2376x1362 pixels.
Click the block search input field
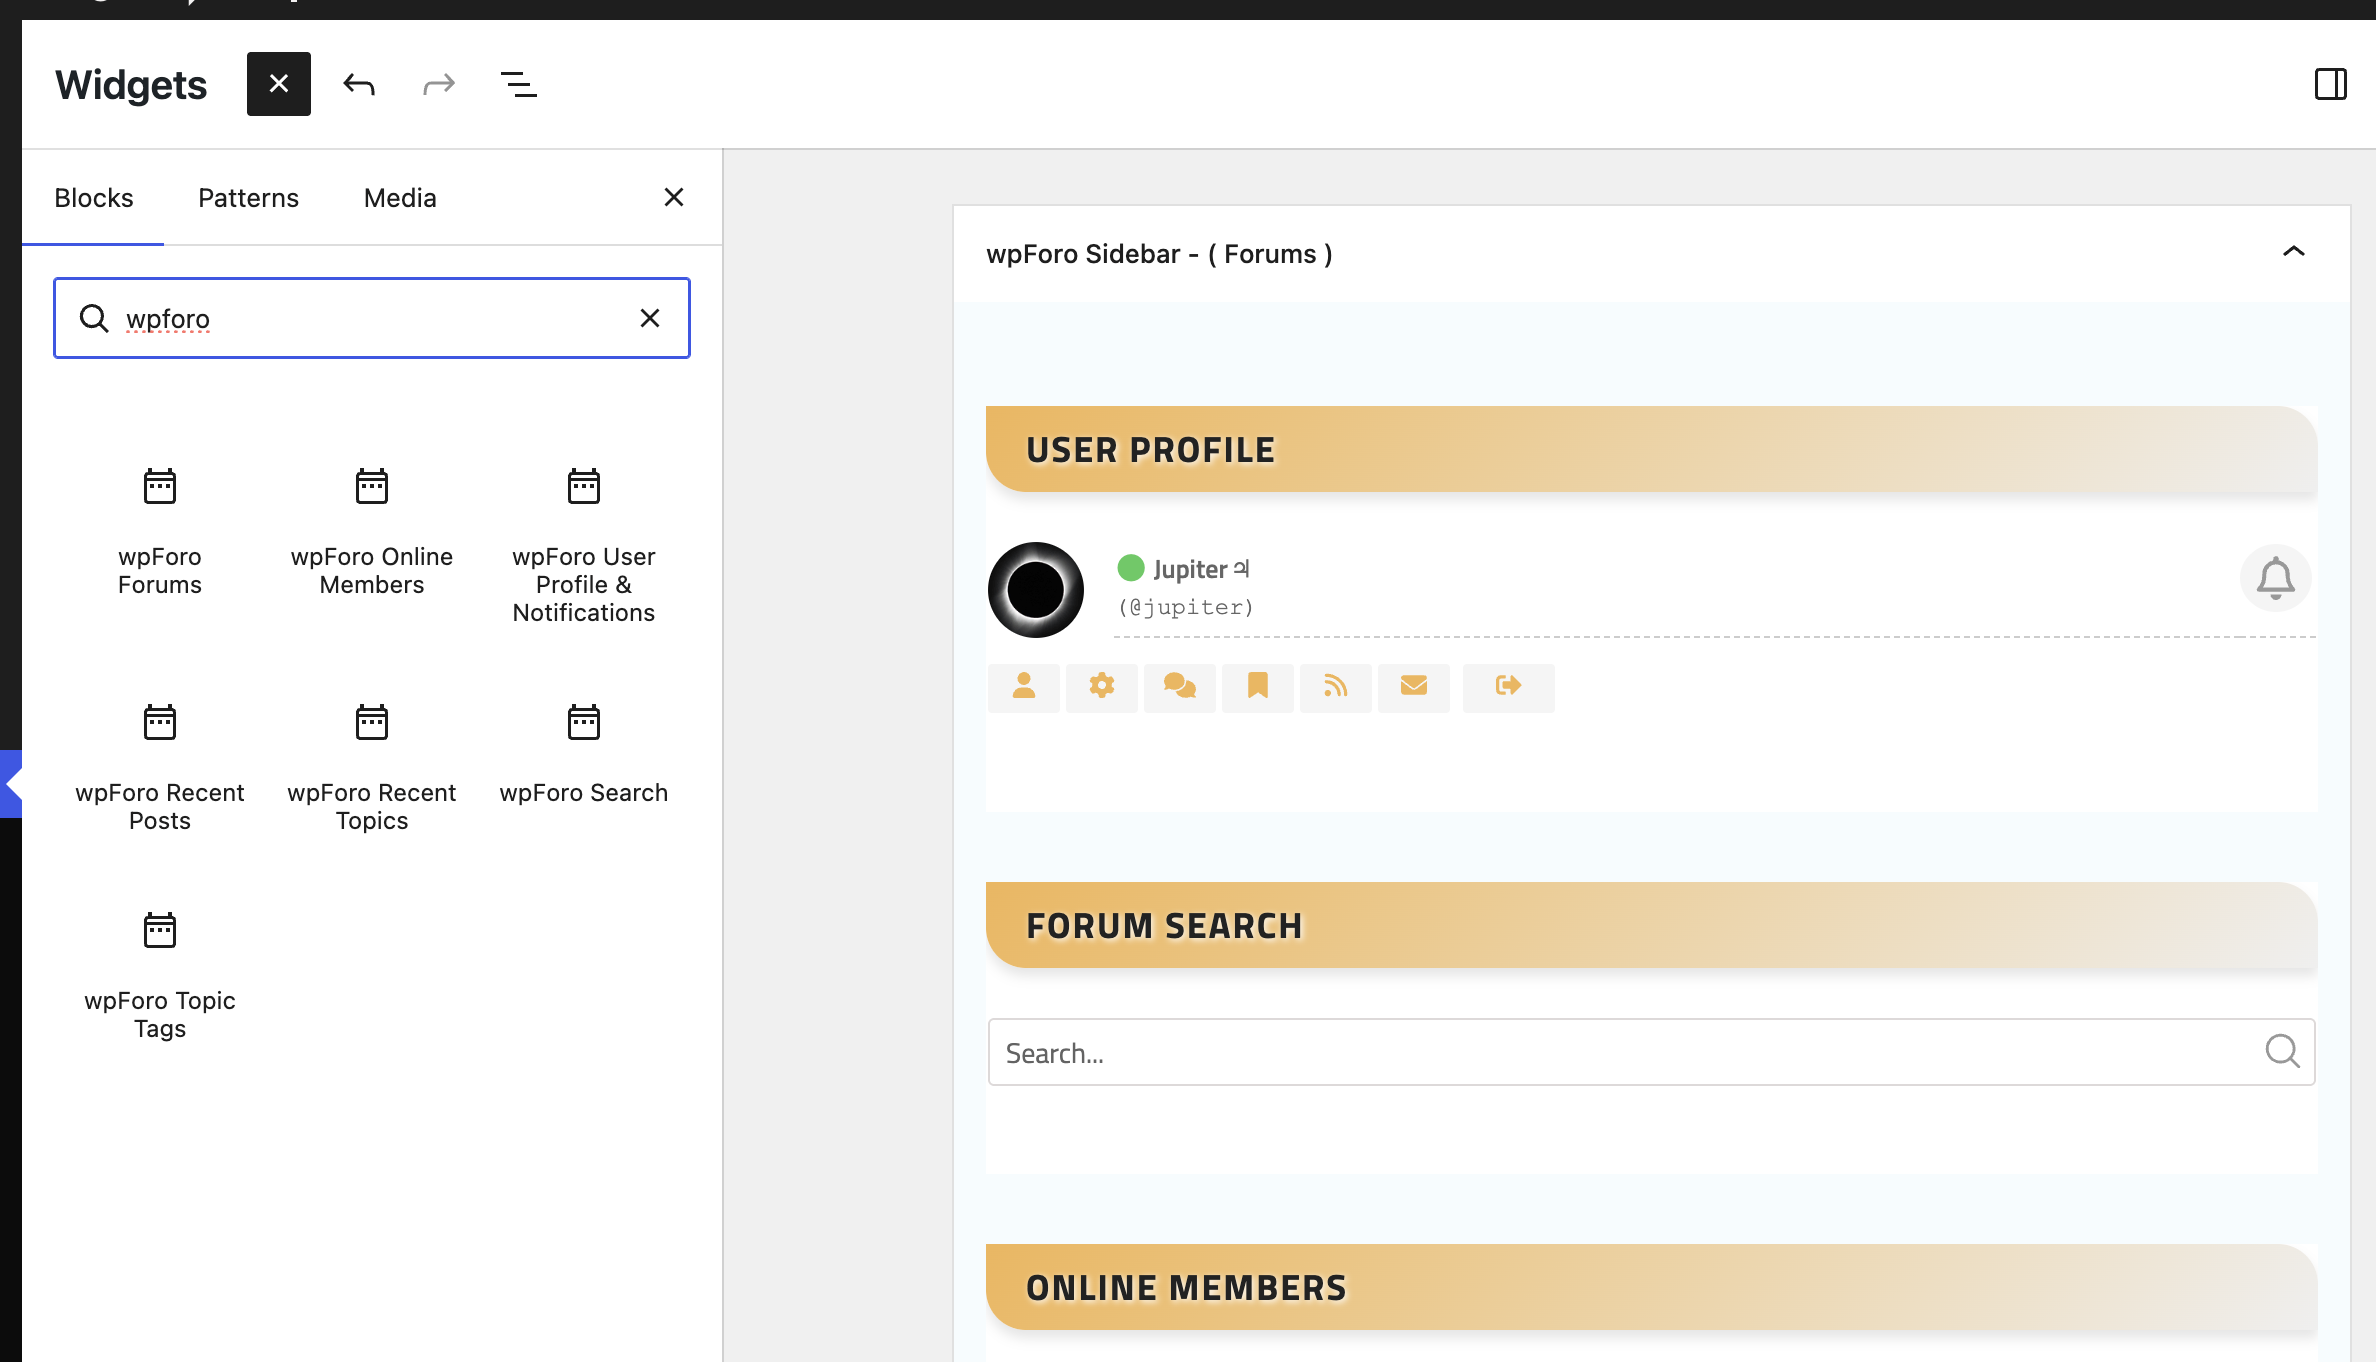(370, 318)
